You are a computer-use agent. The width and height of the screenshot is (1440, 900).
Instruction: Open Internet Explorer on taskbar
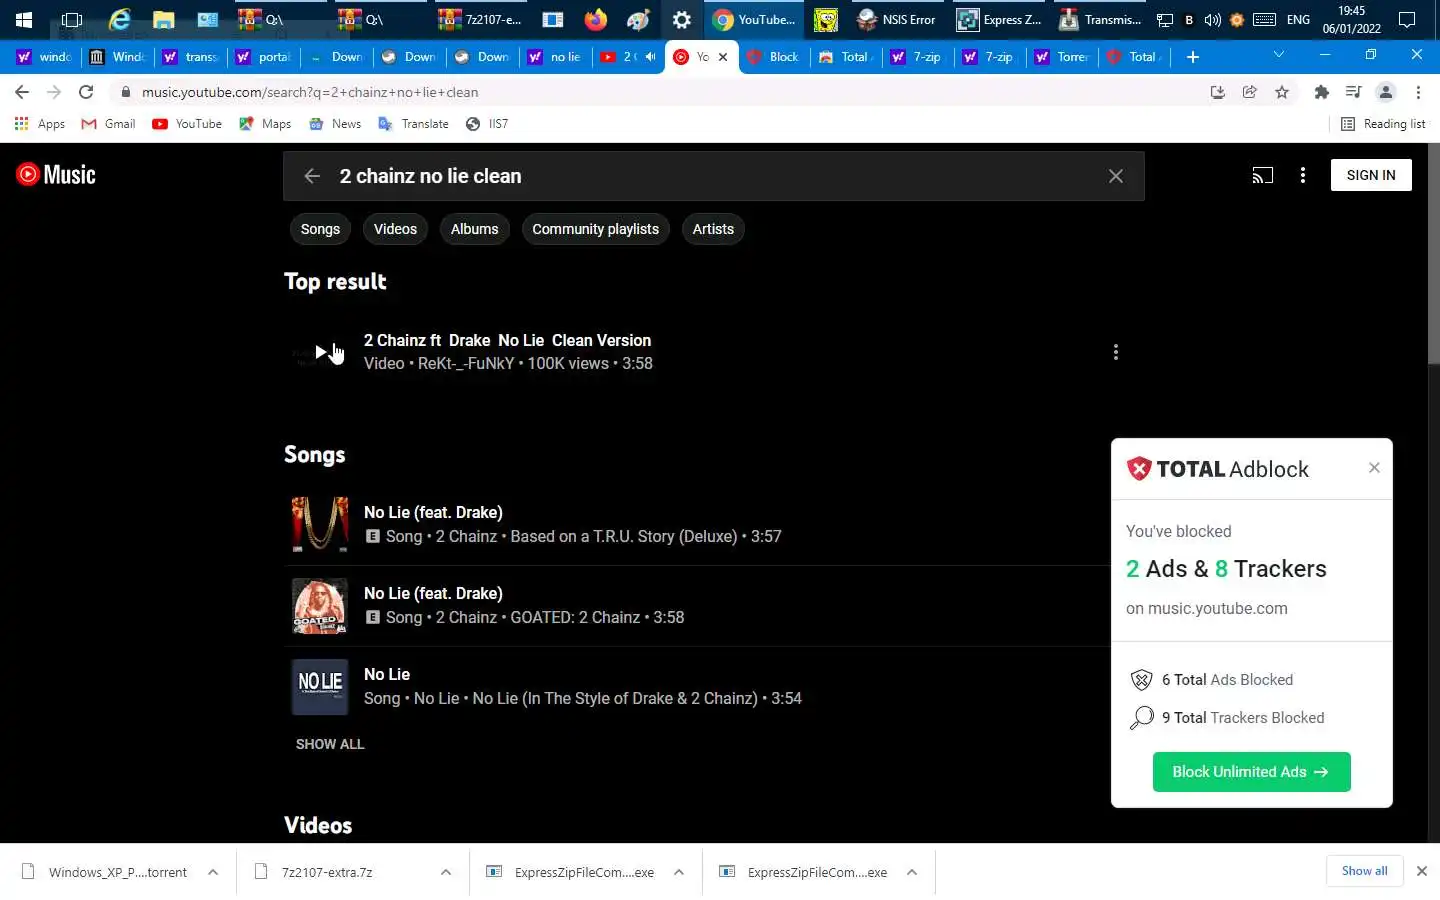(x=120, y=19)
